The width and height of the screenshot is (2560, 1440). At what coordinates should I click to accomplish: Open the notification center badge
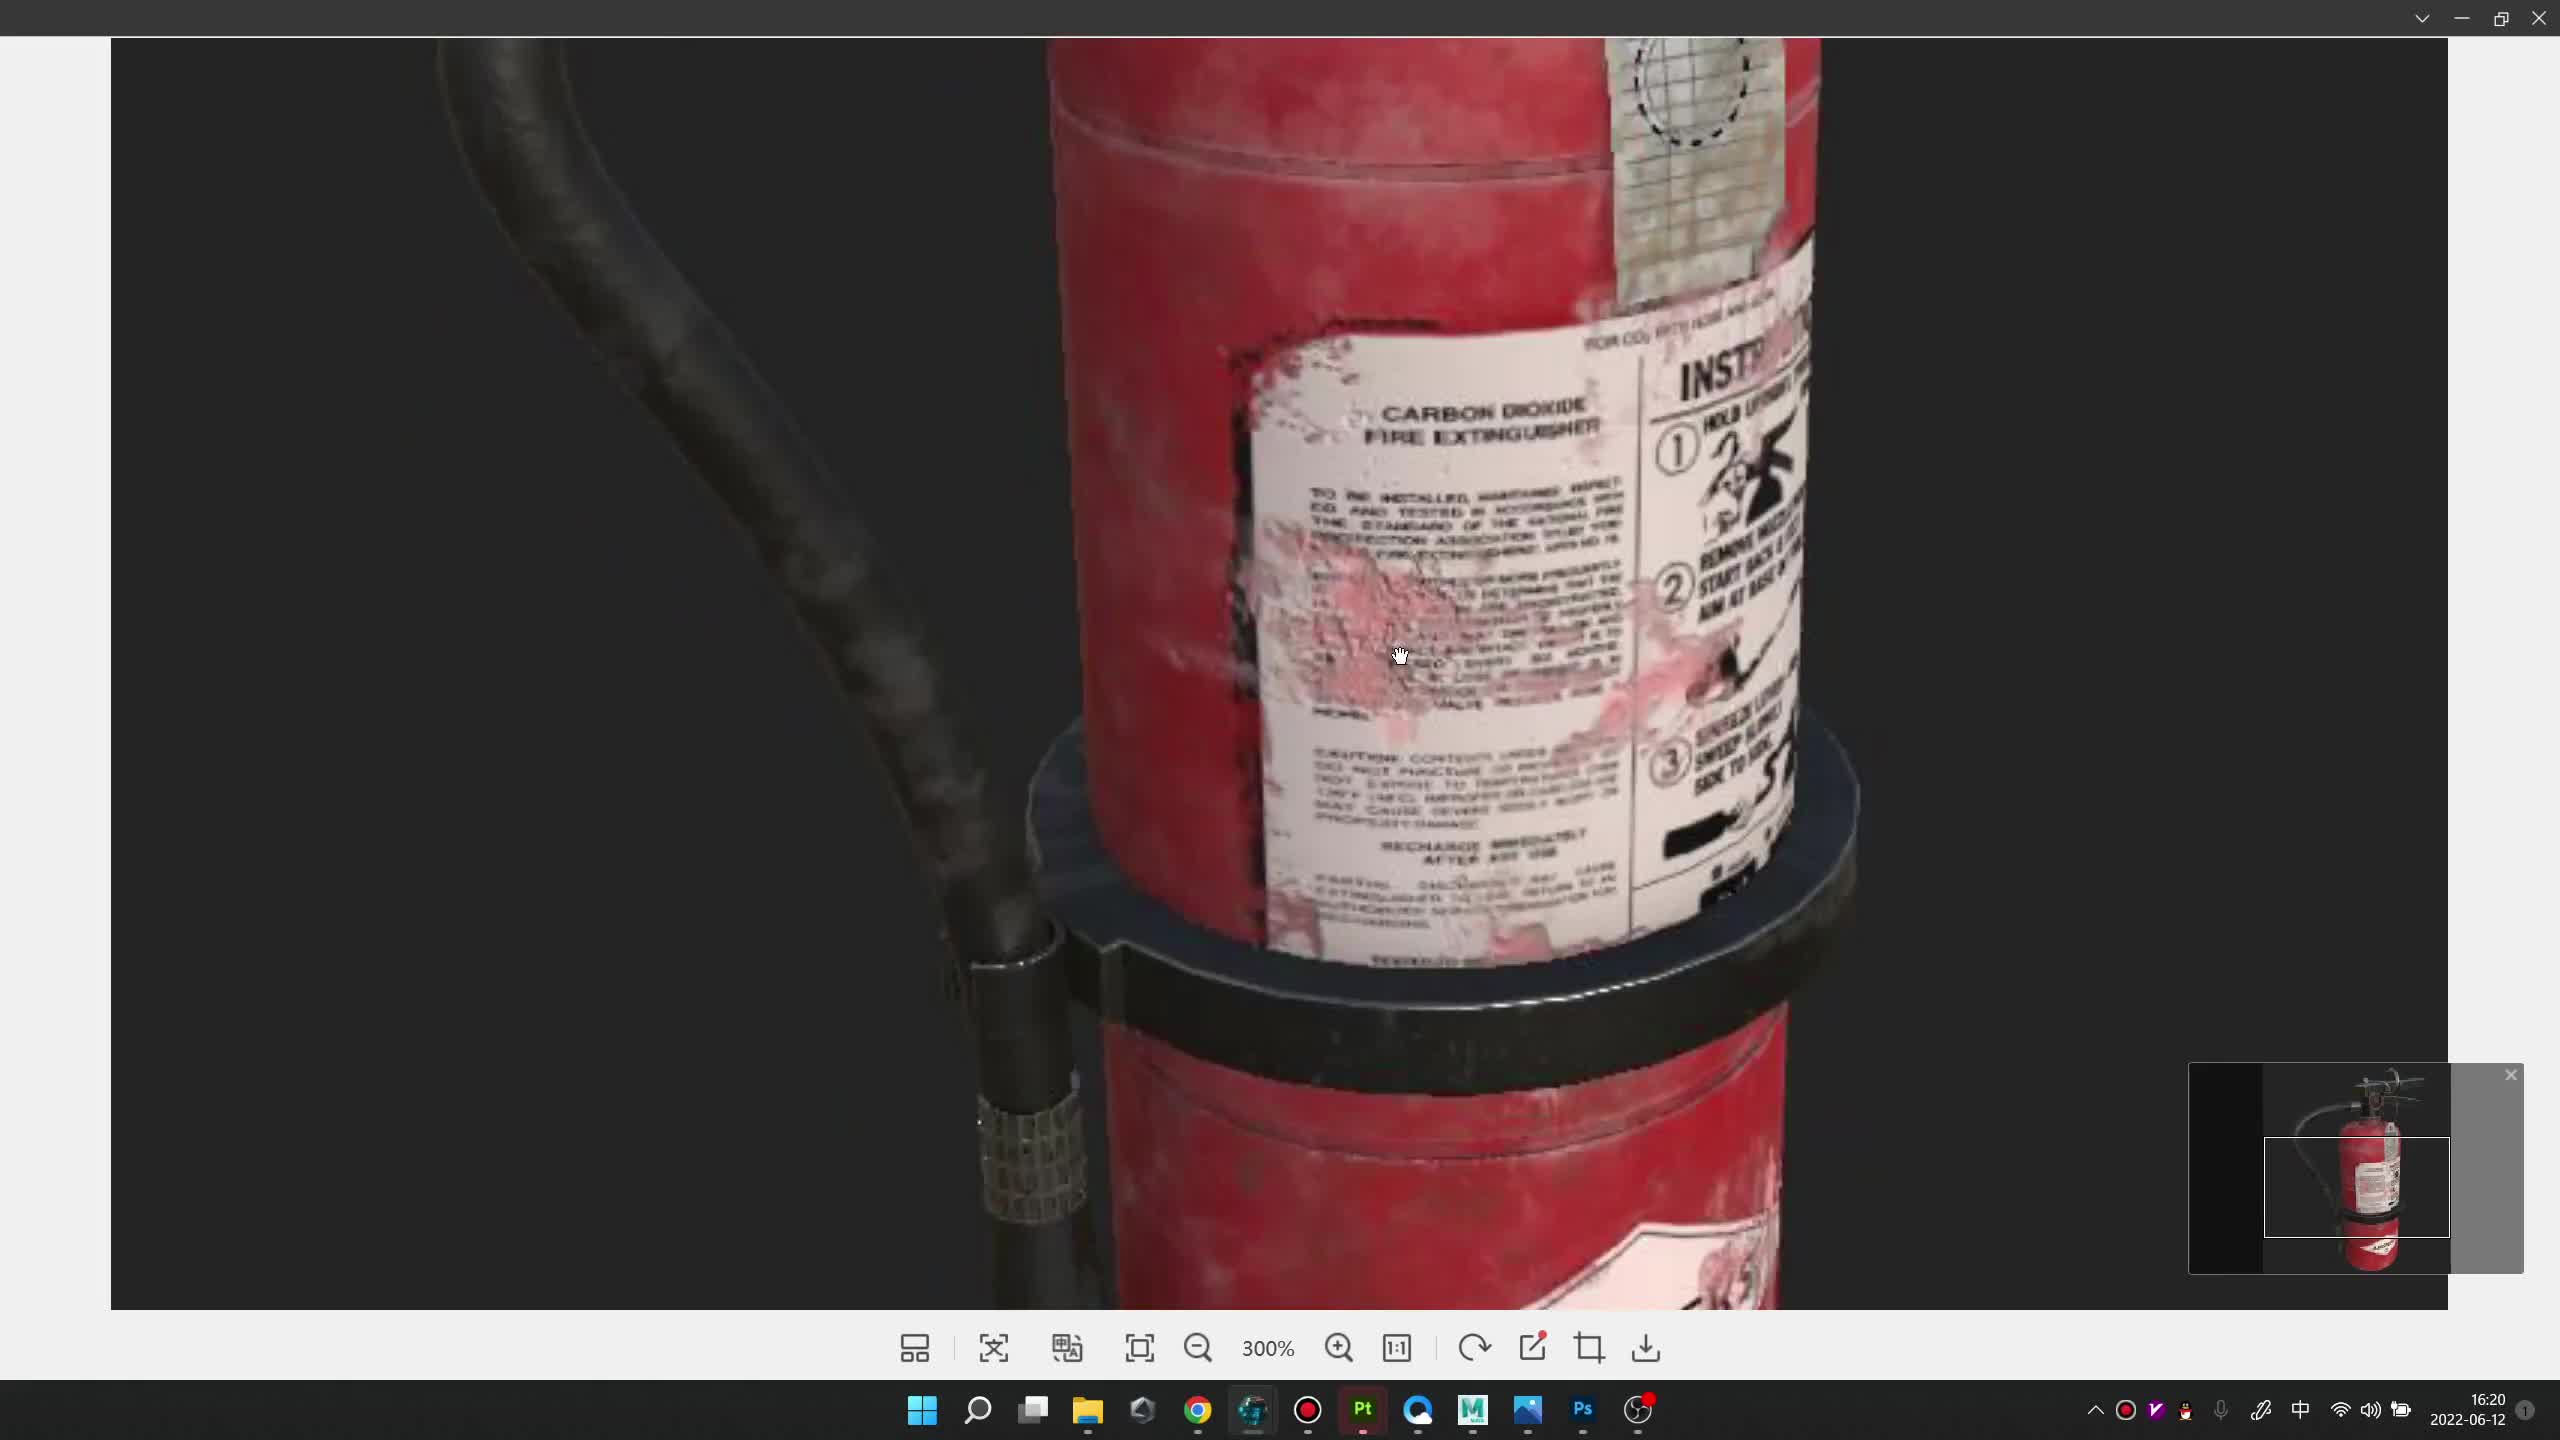pos(2525,1410)
